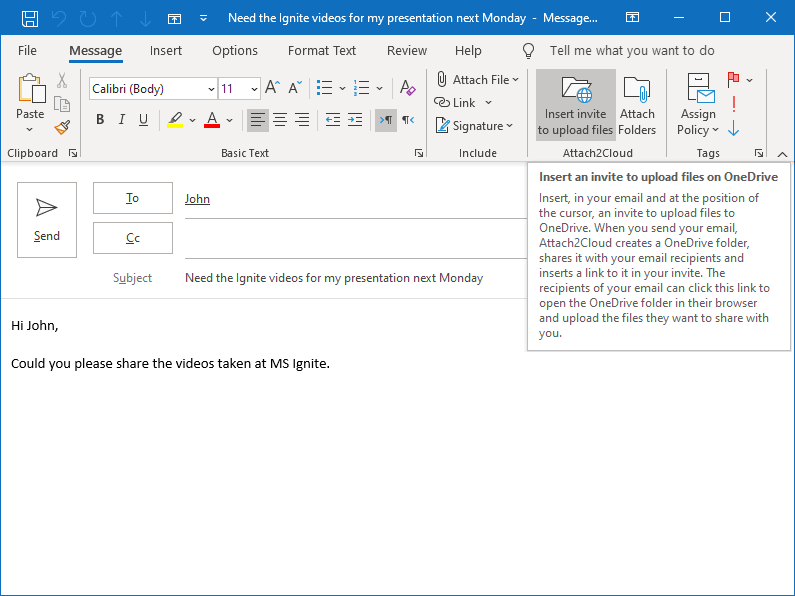The height and width of the screenshot is (596, 795).
Task: Open the Paste options arrow
Action: pos(30,130)
